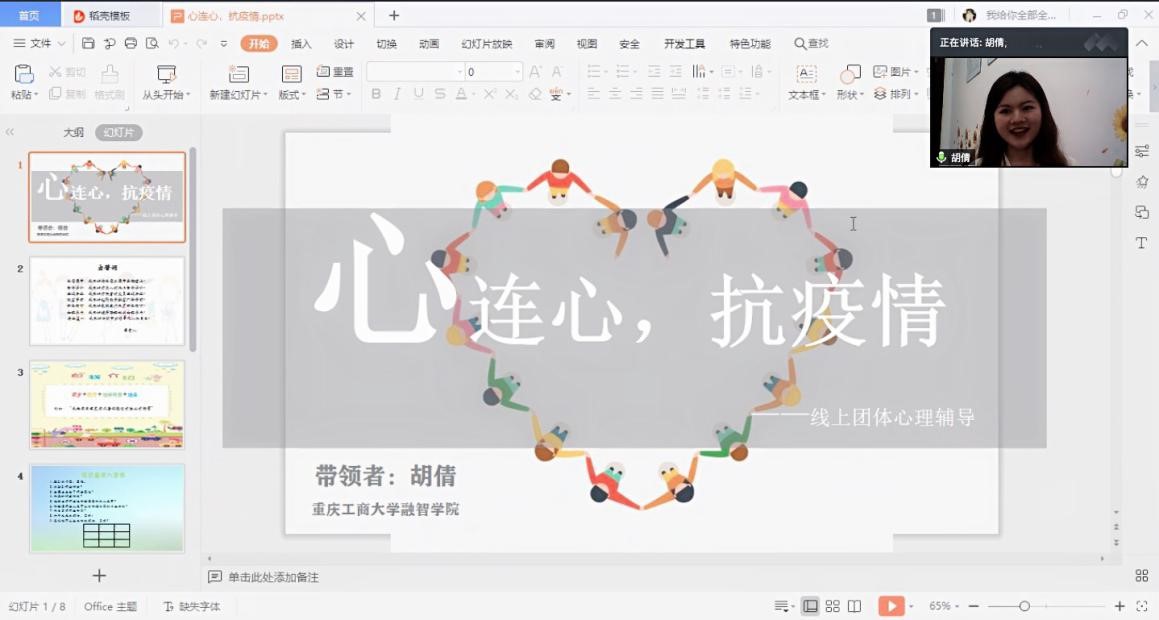Toggle the 幻灯片 thumbnail pane view
The image size is (1159, 620).
[x=119, y=133]
